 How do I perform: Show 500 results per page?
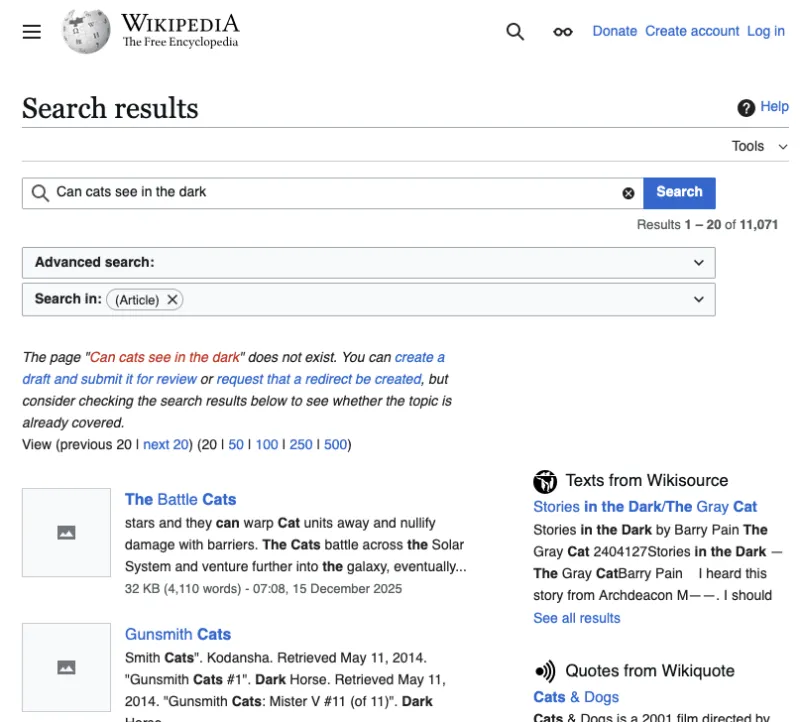pos(335,444)
